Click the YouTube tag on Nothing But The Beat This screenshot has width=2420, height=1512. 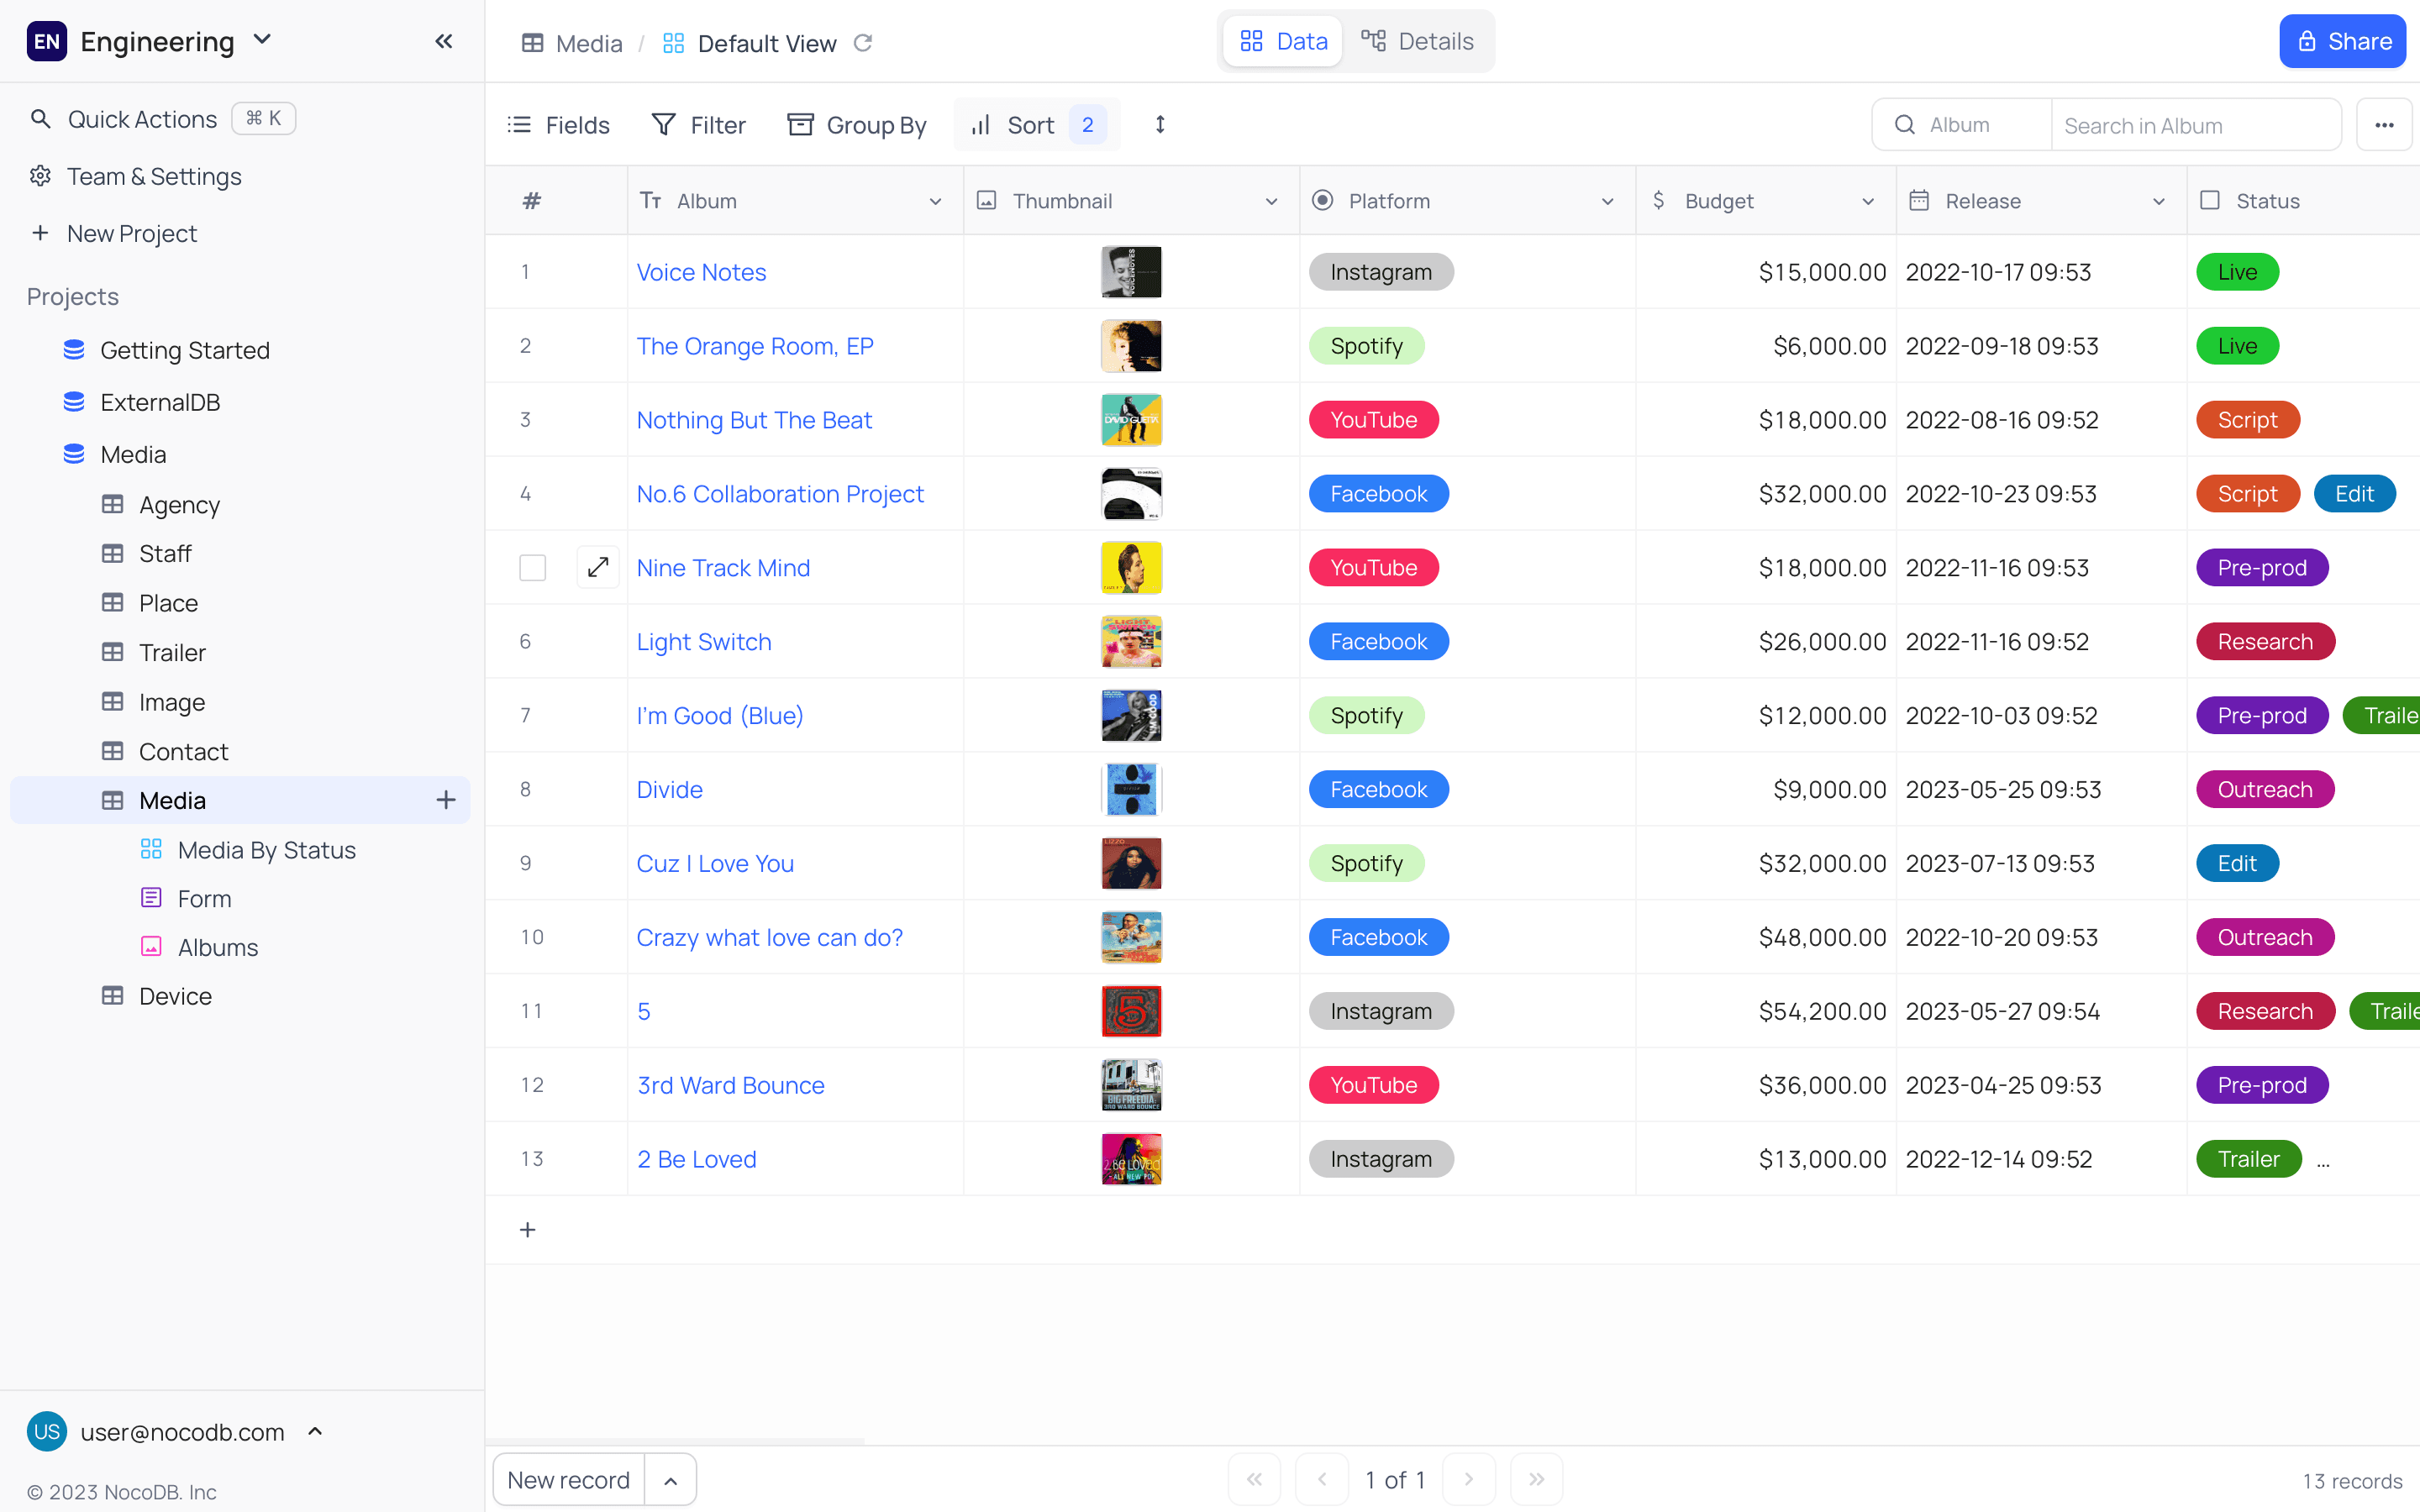1373,420
